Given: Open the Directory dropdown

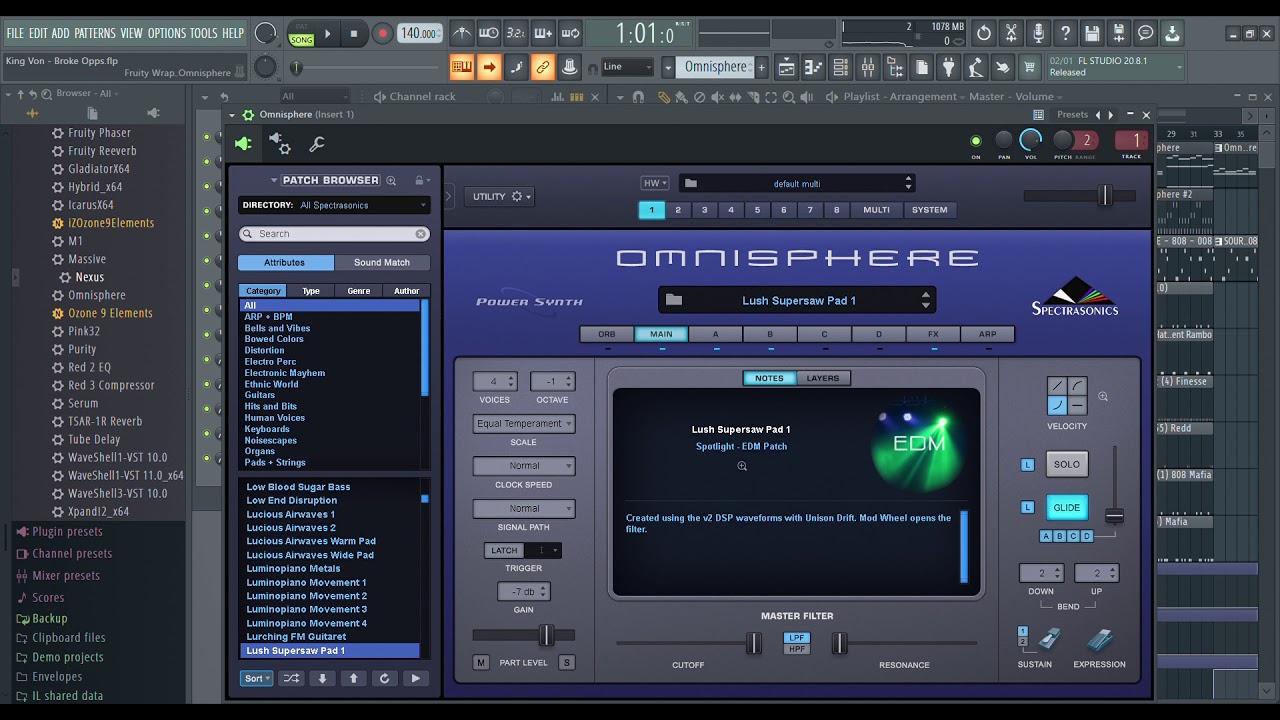Looking at the screenshot, I should point(334,205).
